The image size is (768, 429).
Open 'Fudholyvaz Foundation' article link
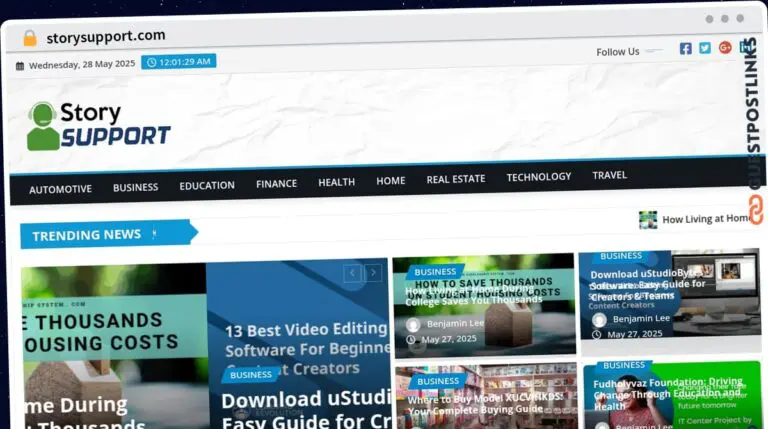tap(667, 393)
